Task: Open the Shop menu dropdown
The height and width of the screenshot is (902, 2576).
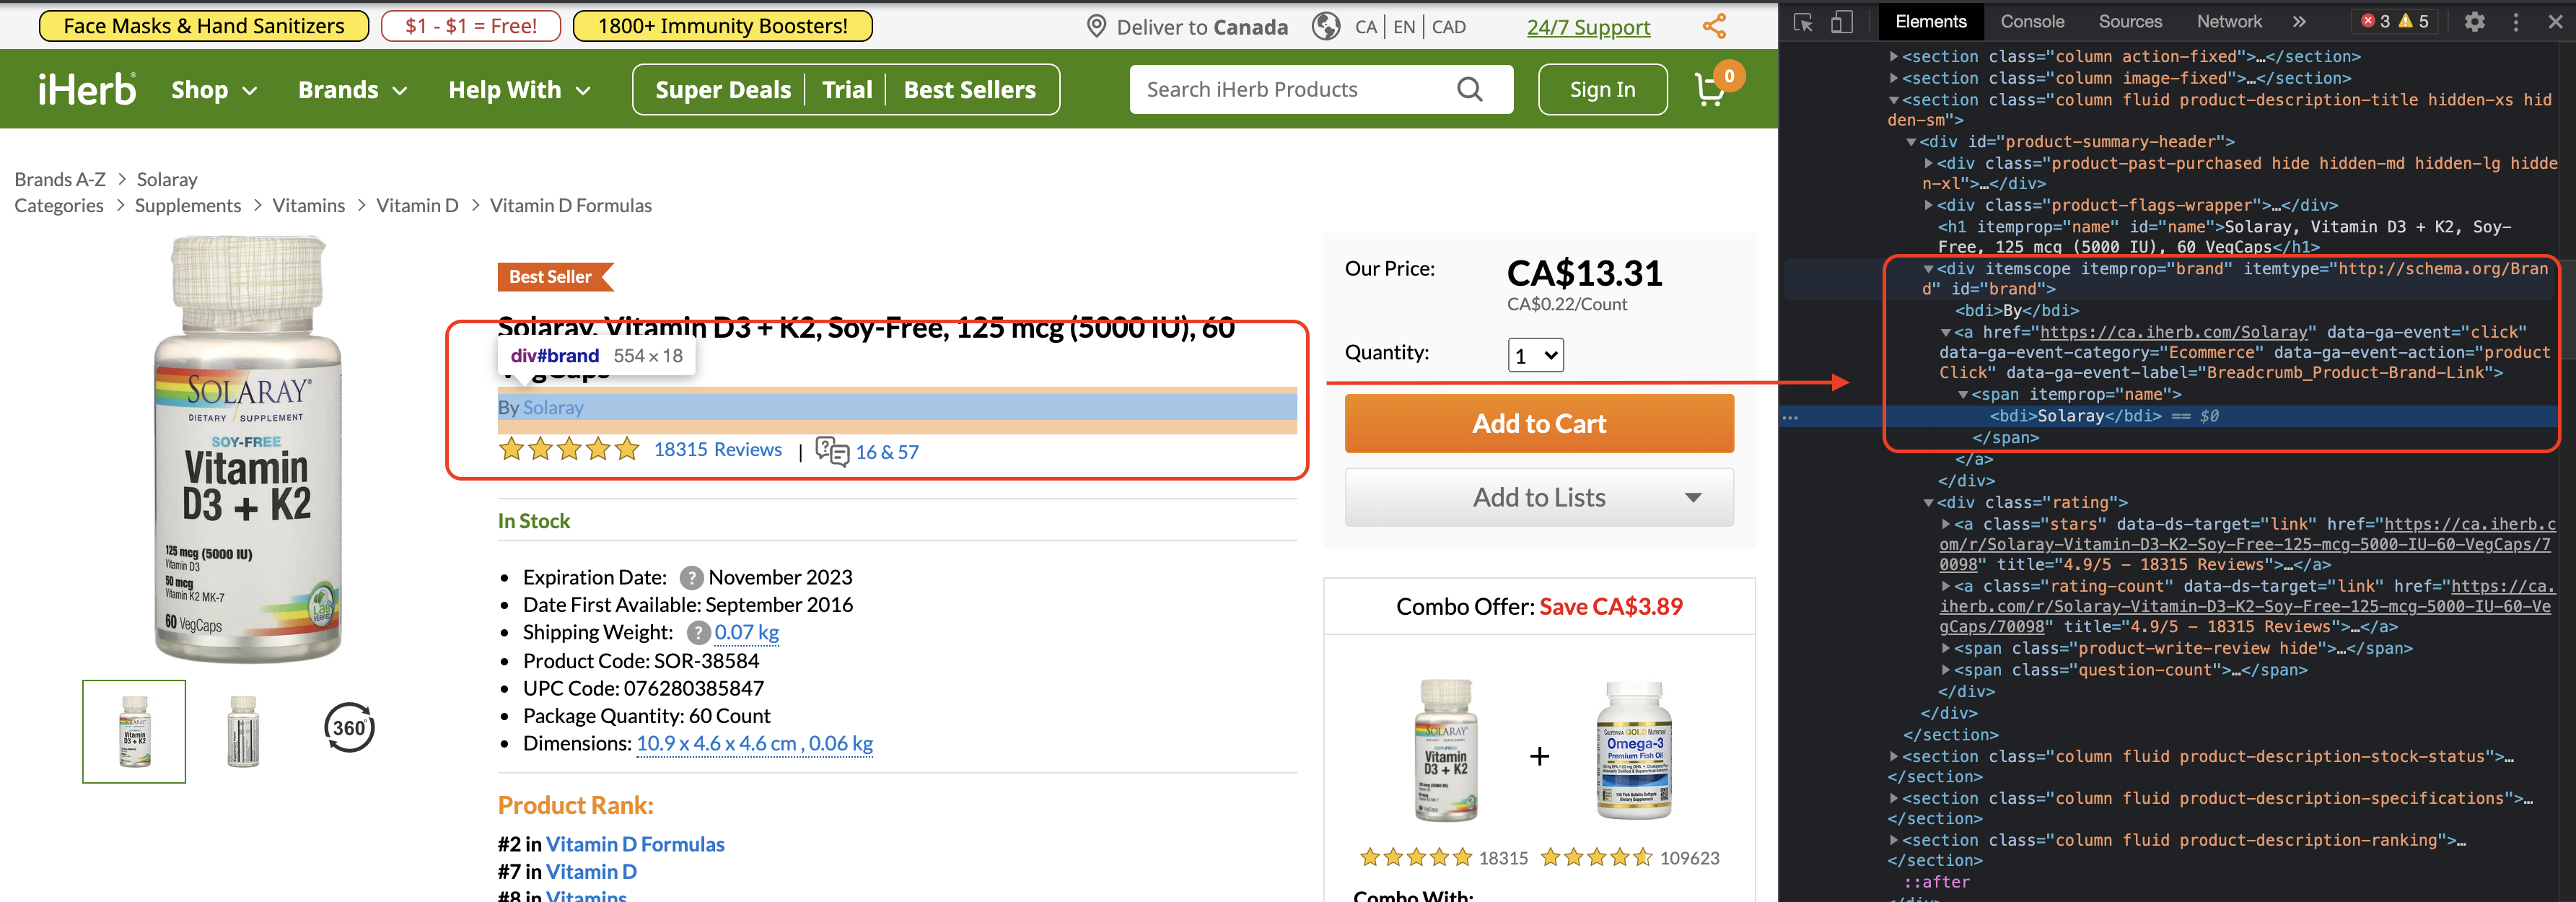Action: click(214, 90)
